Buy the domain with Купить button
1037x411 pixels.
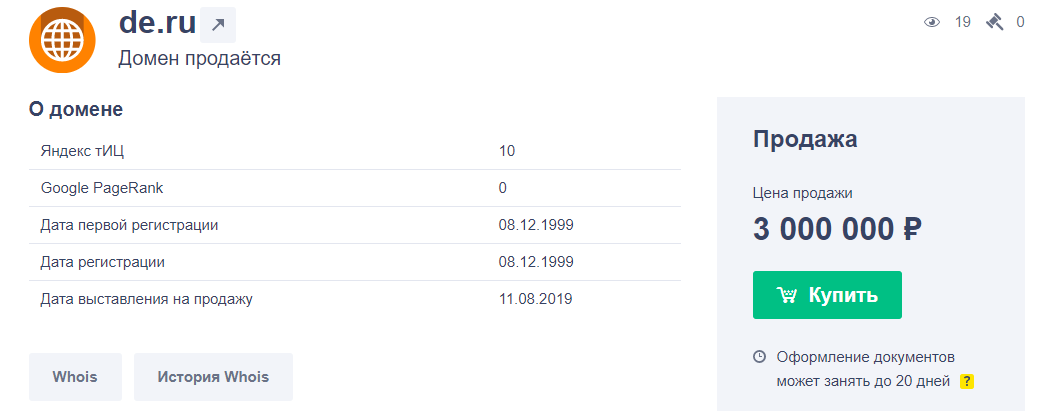tap(827, 295)
